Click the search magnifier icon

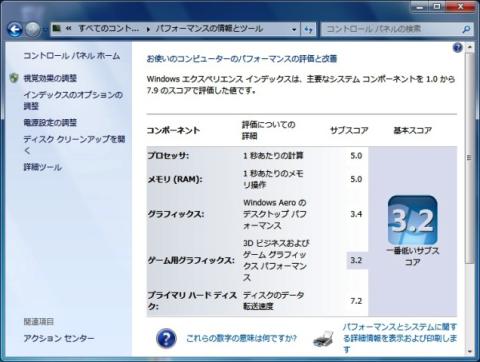point(466,29)
